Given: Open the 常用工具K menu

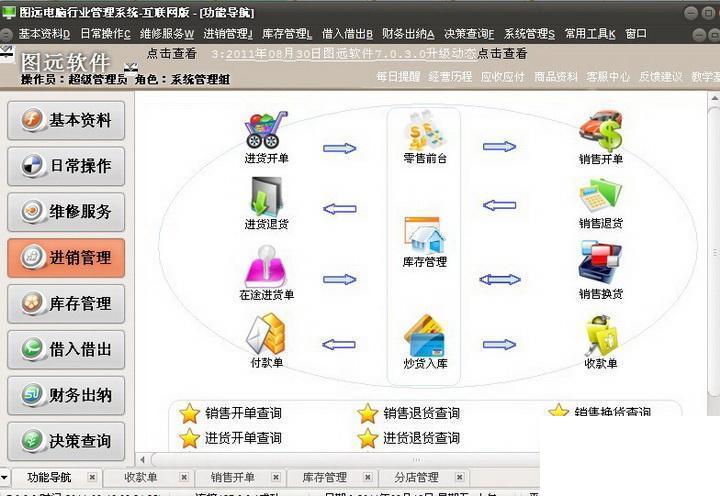Looking at the screenshot, I should coord(590,34).
